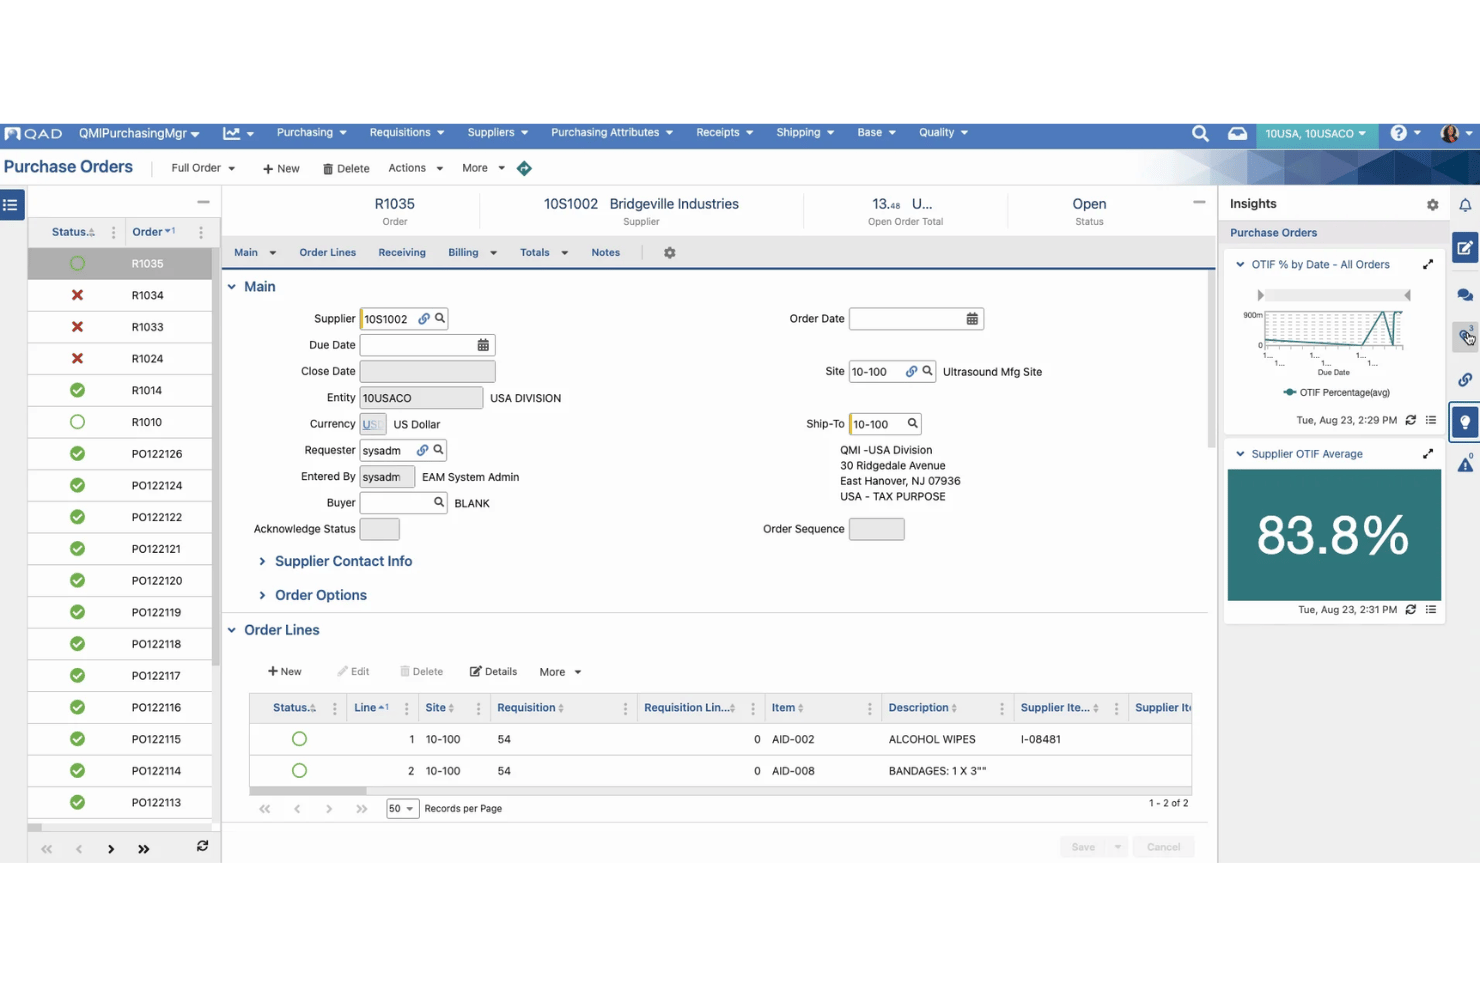Click the blue diamond navigation icon
The width and height of the screenshot is (1480, 987).
click(524, 168)
